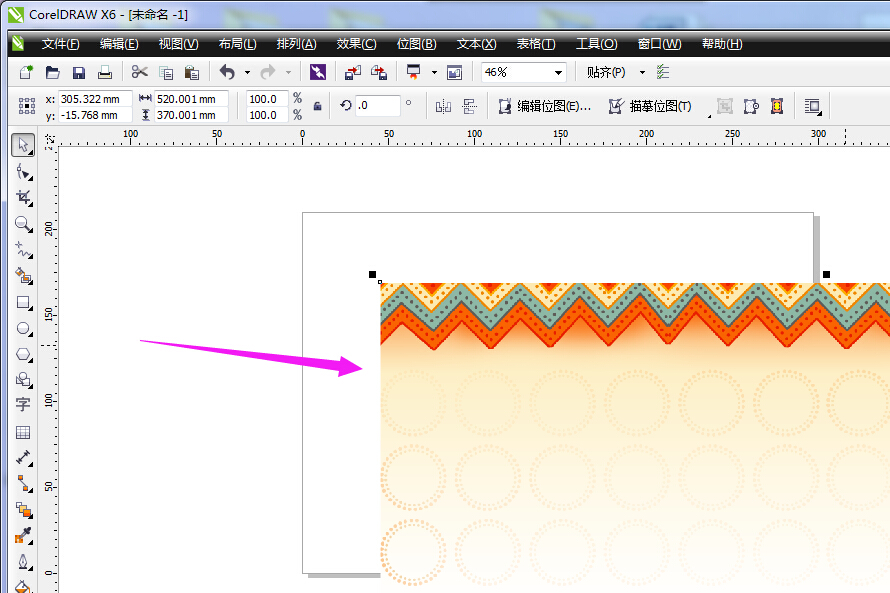Open the Bitmap Color Mask icon
Viewport: 890px width, 593px height.
pos(777,106)
